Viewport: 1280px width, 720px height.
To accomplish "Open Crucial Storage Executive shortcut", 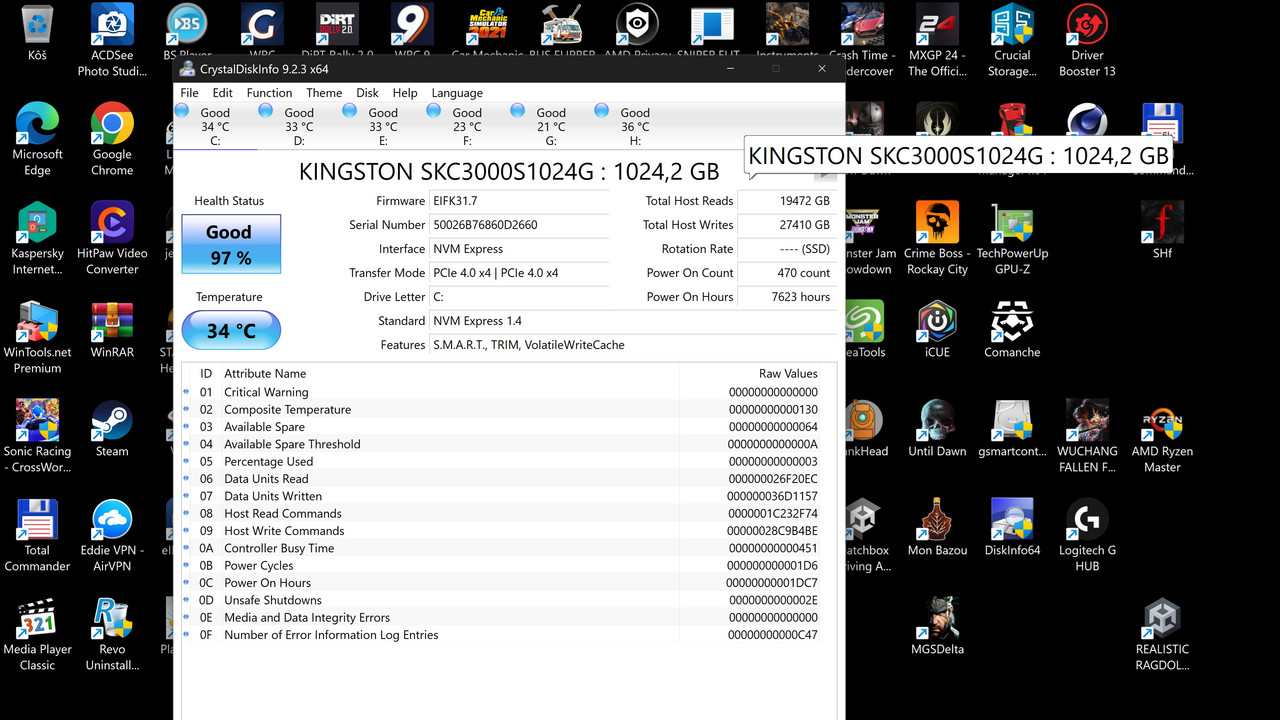I will (x=1012, y=40).
